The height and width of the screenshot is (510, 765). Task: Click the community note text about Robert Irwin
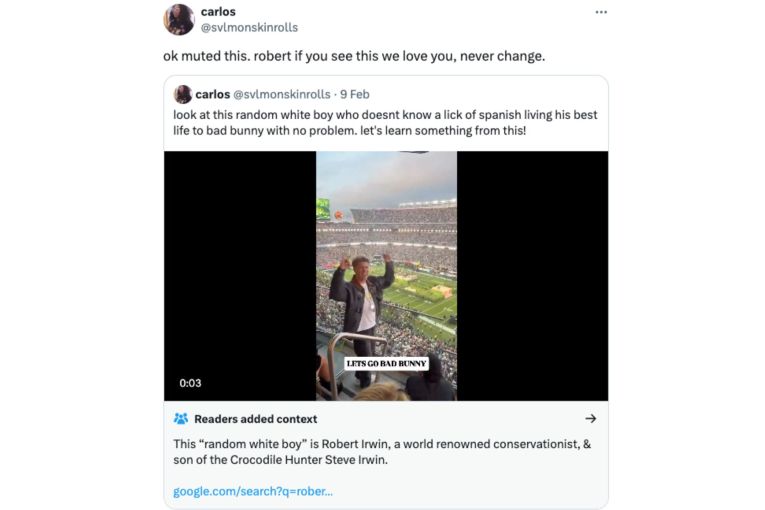click(380, 451)
